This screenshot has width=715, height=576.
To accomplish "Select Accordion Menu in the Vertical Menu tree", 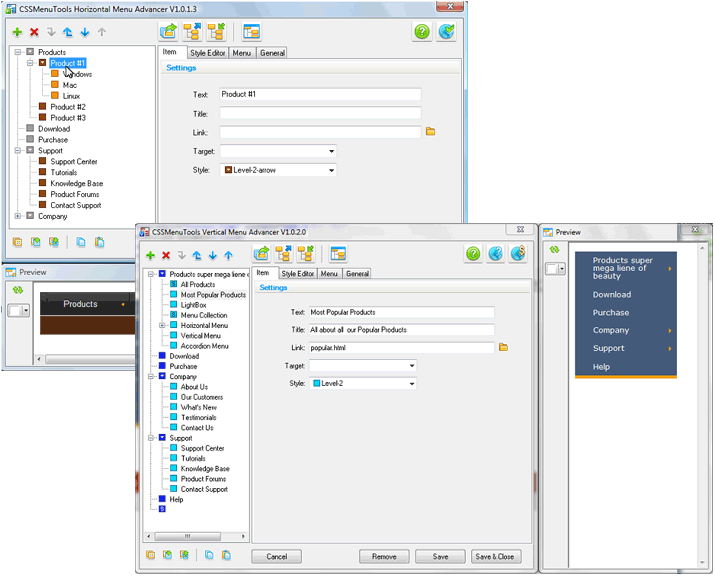I will pos(205,346).
